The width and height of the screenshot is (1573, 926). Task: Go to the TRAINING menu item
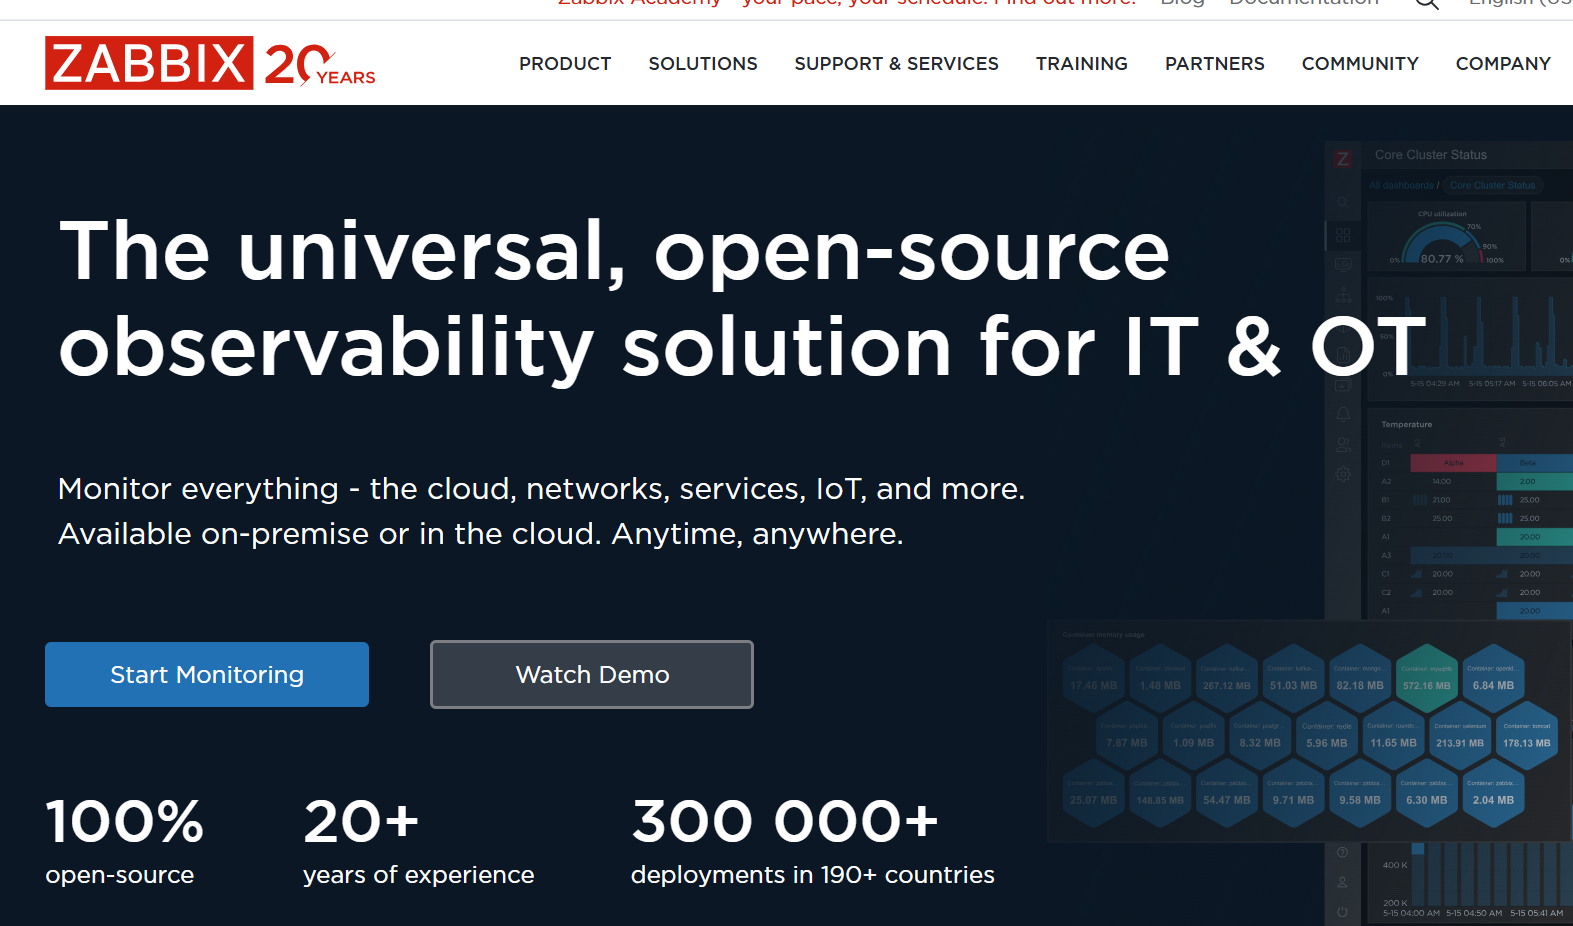coord(1081,64)
